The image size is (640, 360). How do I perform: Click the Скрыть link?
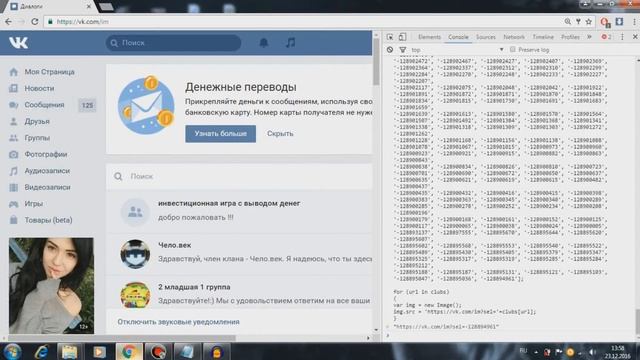click(x=280, y=133)
